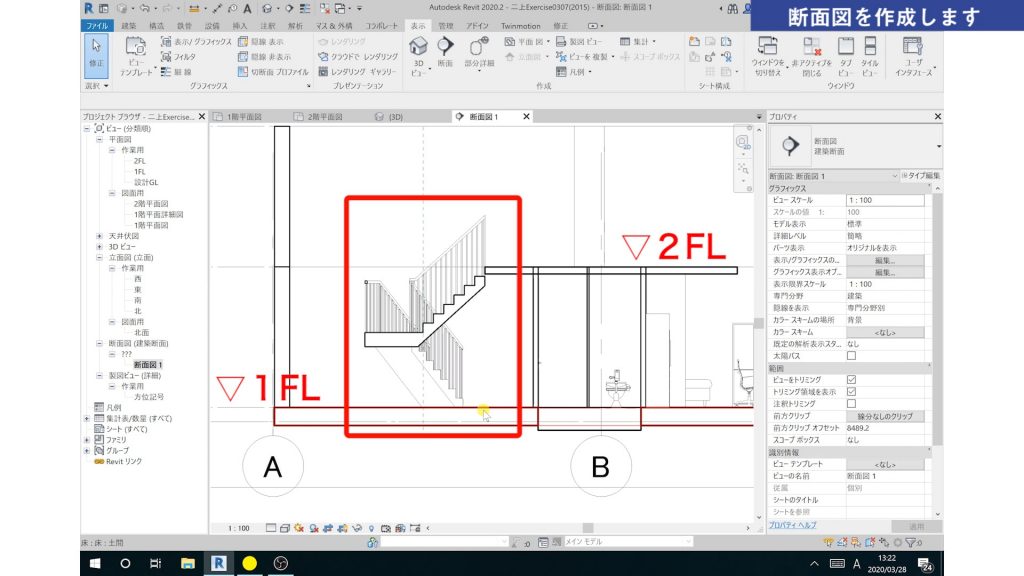
Task: Uncheck the Crop View (ビューをトリミング) checkbox
Action: (852, 380)
